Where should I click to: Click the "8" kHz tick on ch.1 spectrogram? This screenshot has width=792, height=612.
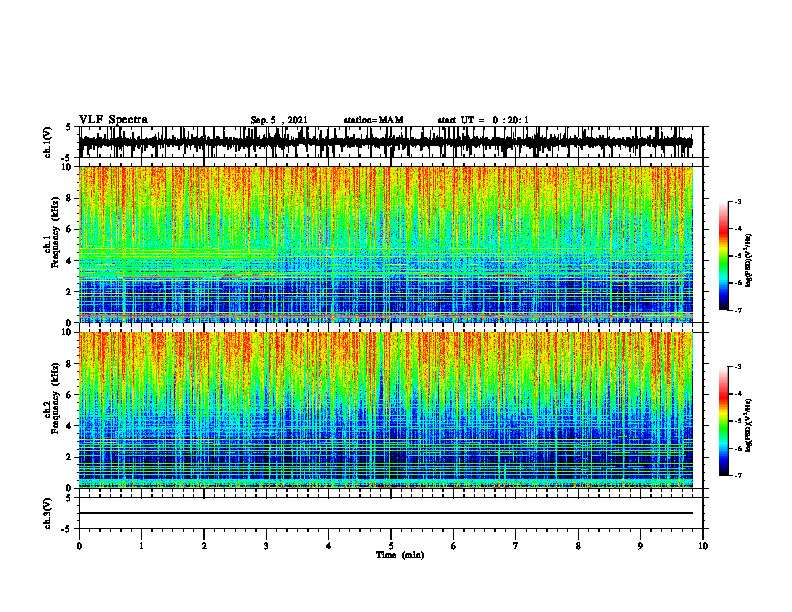(x=70, y=198)
